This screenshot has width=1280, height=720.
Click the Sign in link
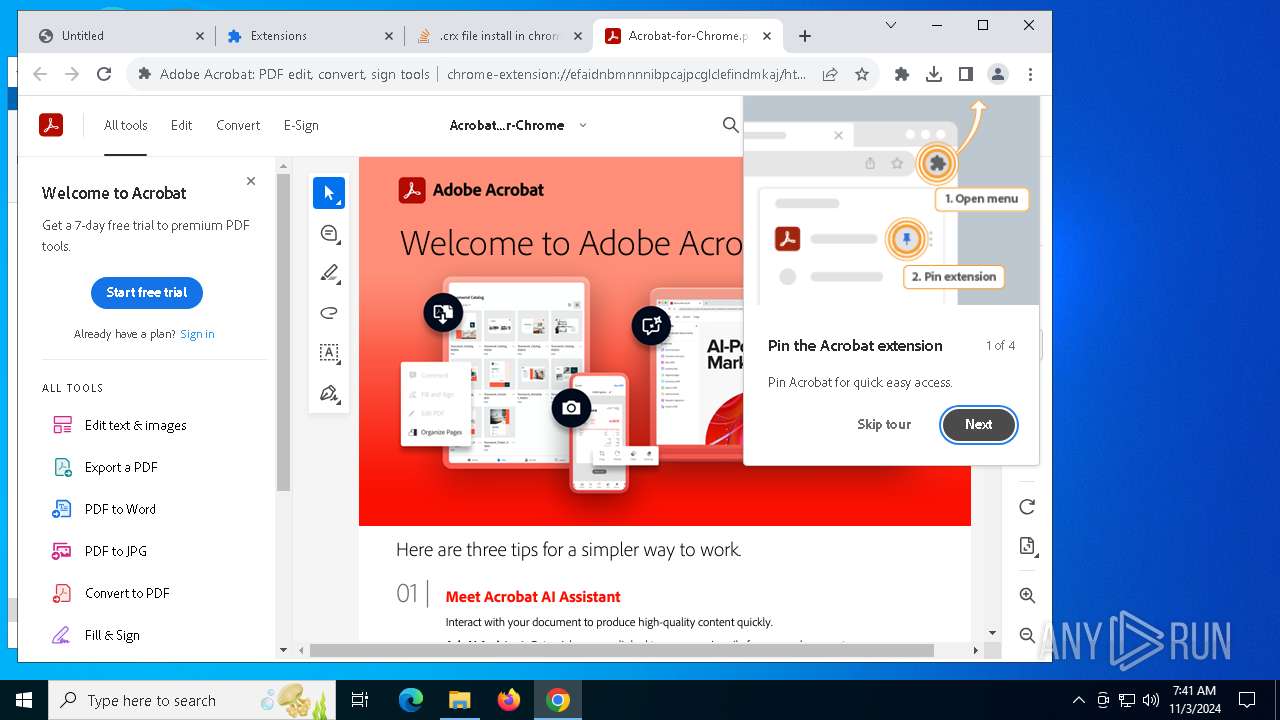point(197,334)
